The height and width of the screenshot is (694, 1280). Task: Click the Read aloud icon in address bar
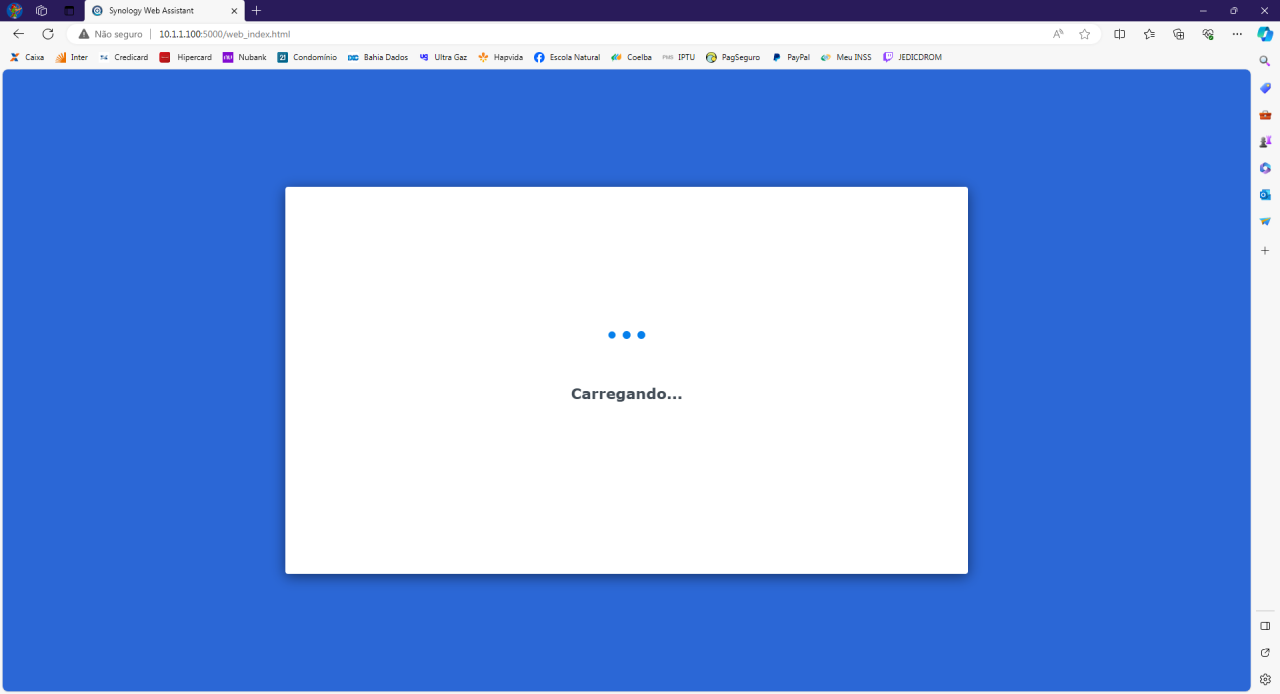point(1058,34)
